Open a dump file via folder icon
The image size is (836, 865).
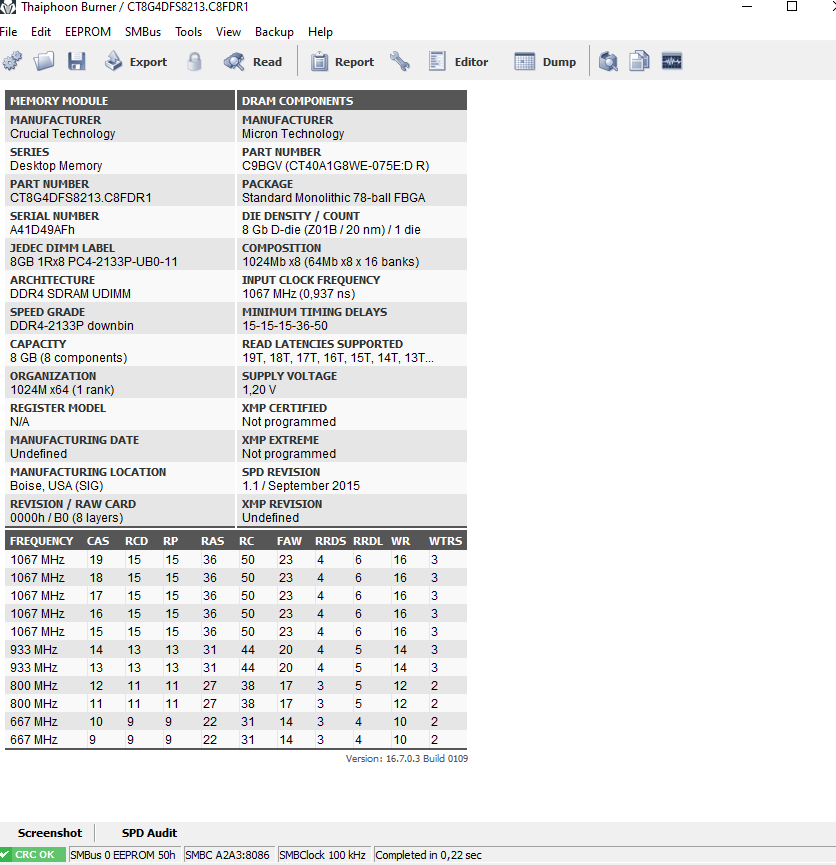point(44,61)
